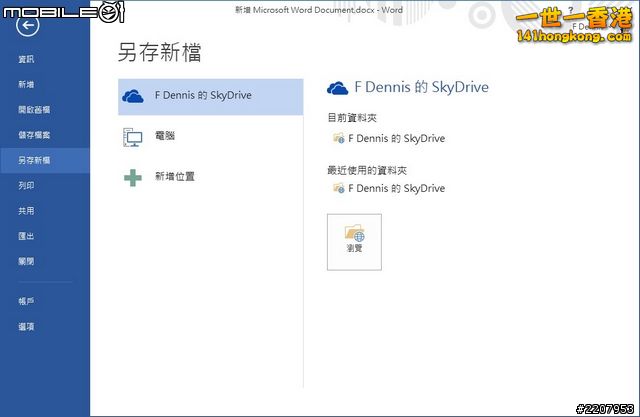640x417 pixels.
Task: Click the 瀏覽 browse folder button
Action: [x=354, y=241]
